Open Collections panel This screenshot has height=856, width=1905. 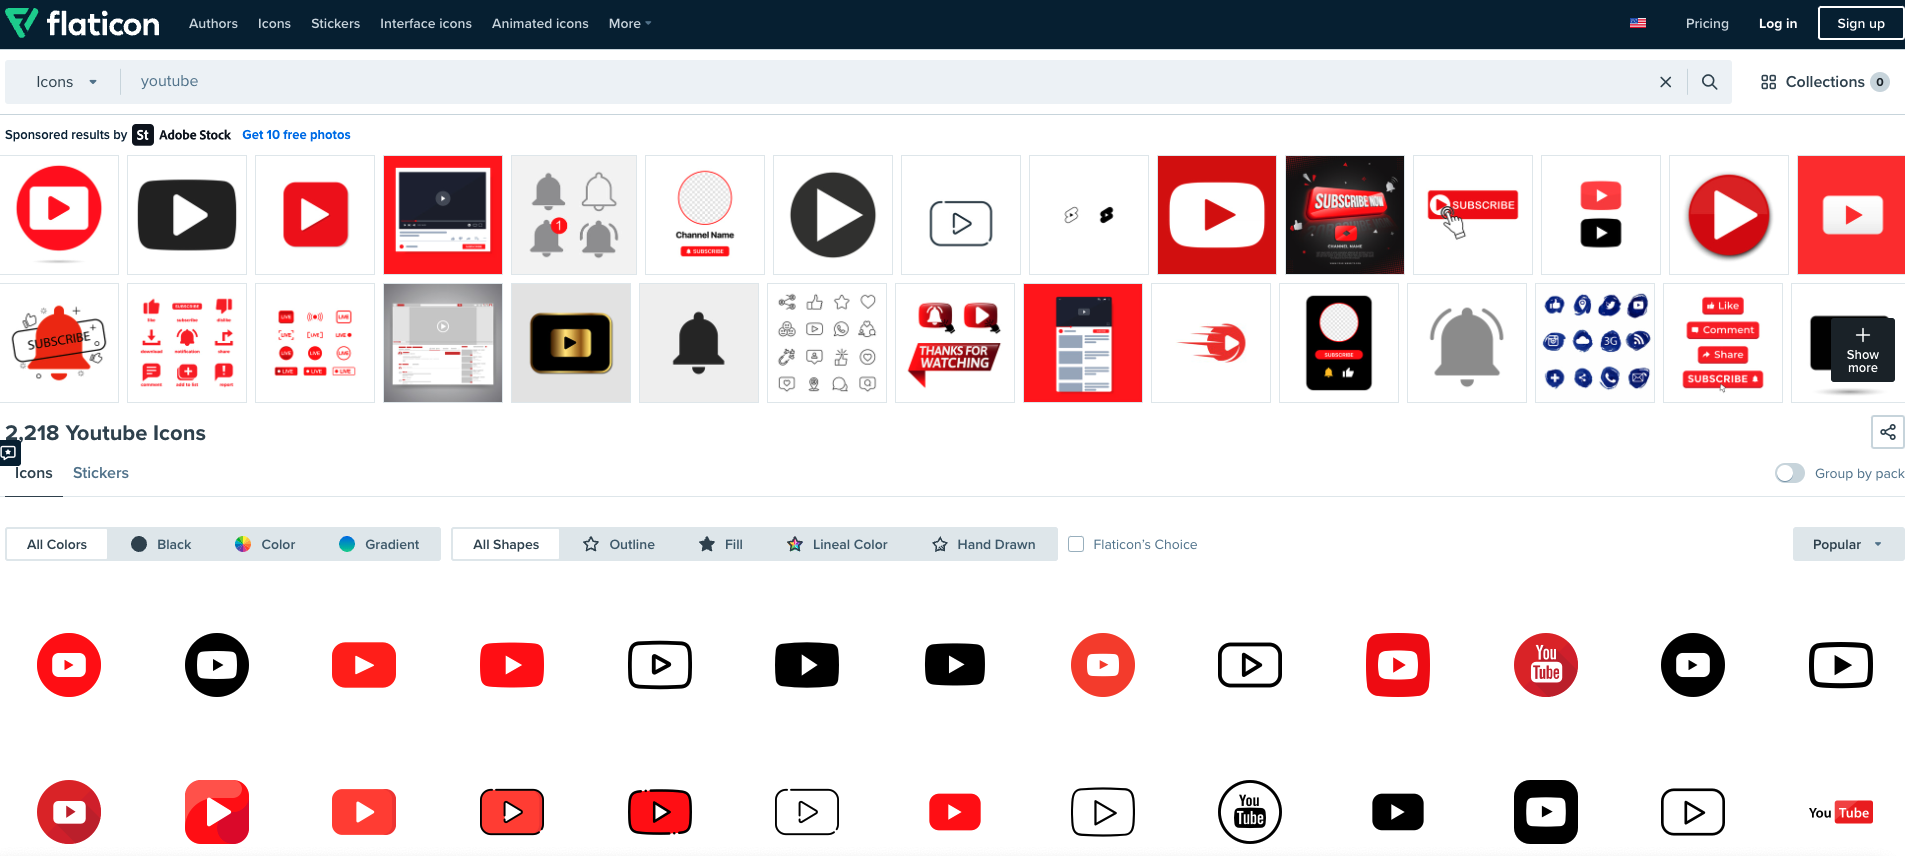tap(1824, 82)
